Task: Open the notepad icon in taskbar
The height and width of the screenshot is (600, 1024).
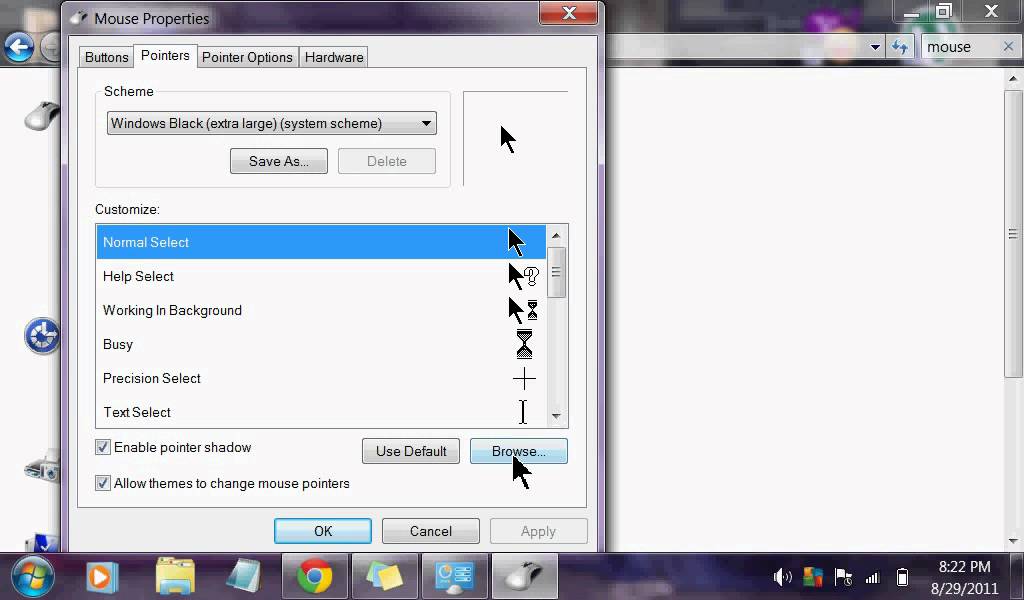Action: point(244,576)
